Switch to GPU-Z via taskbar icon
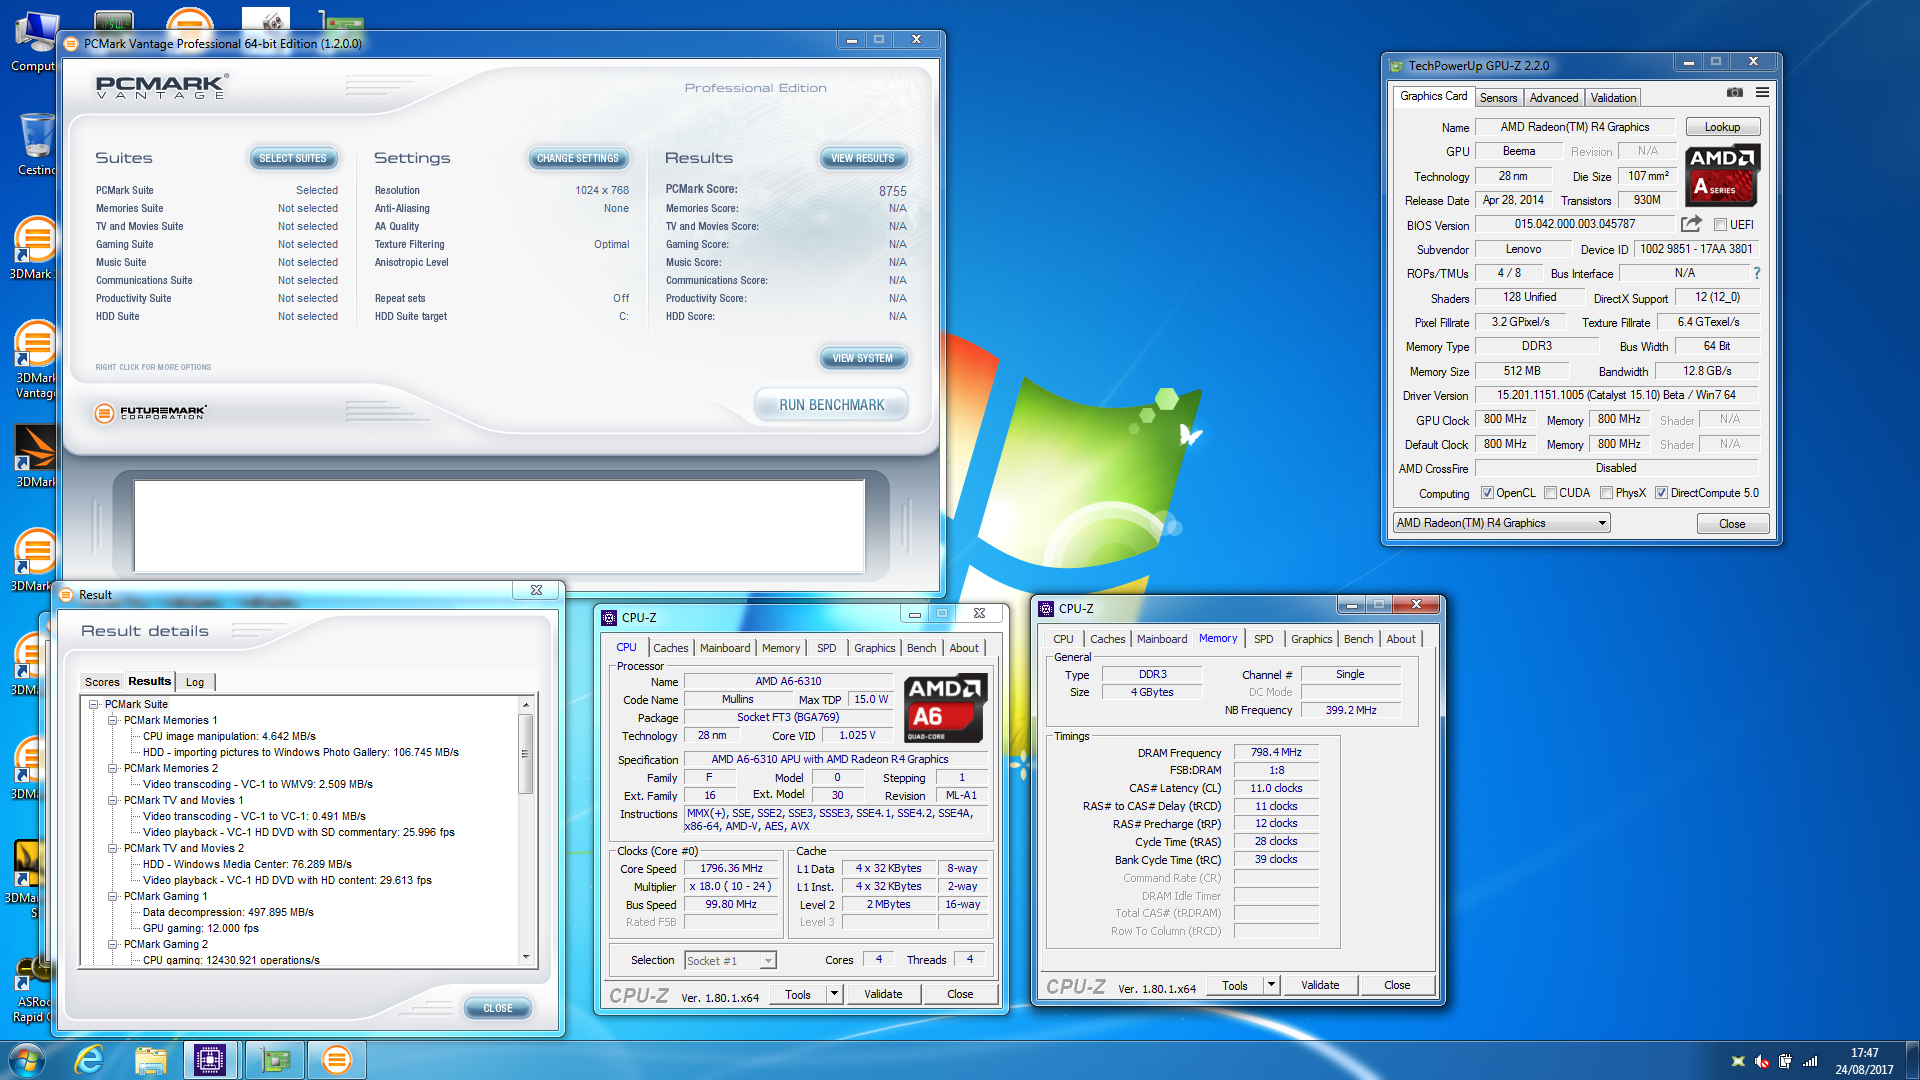1920x1080 pixels. (274, 1060)
